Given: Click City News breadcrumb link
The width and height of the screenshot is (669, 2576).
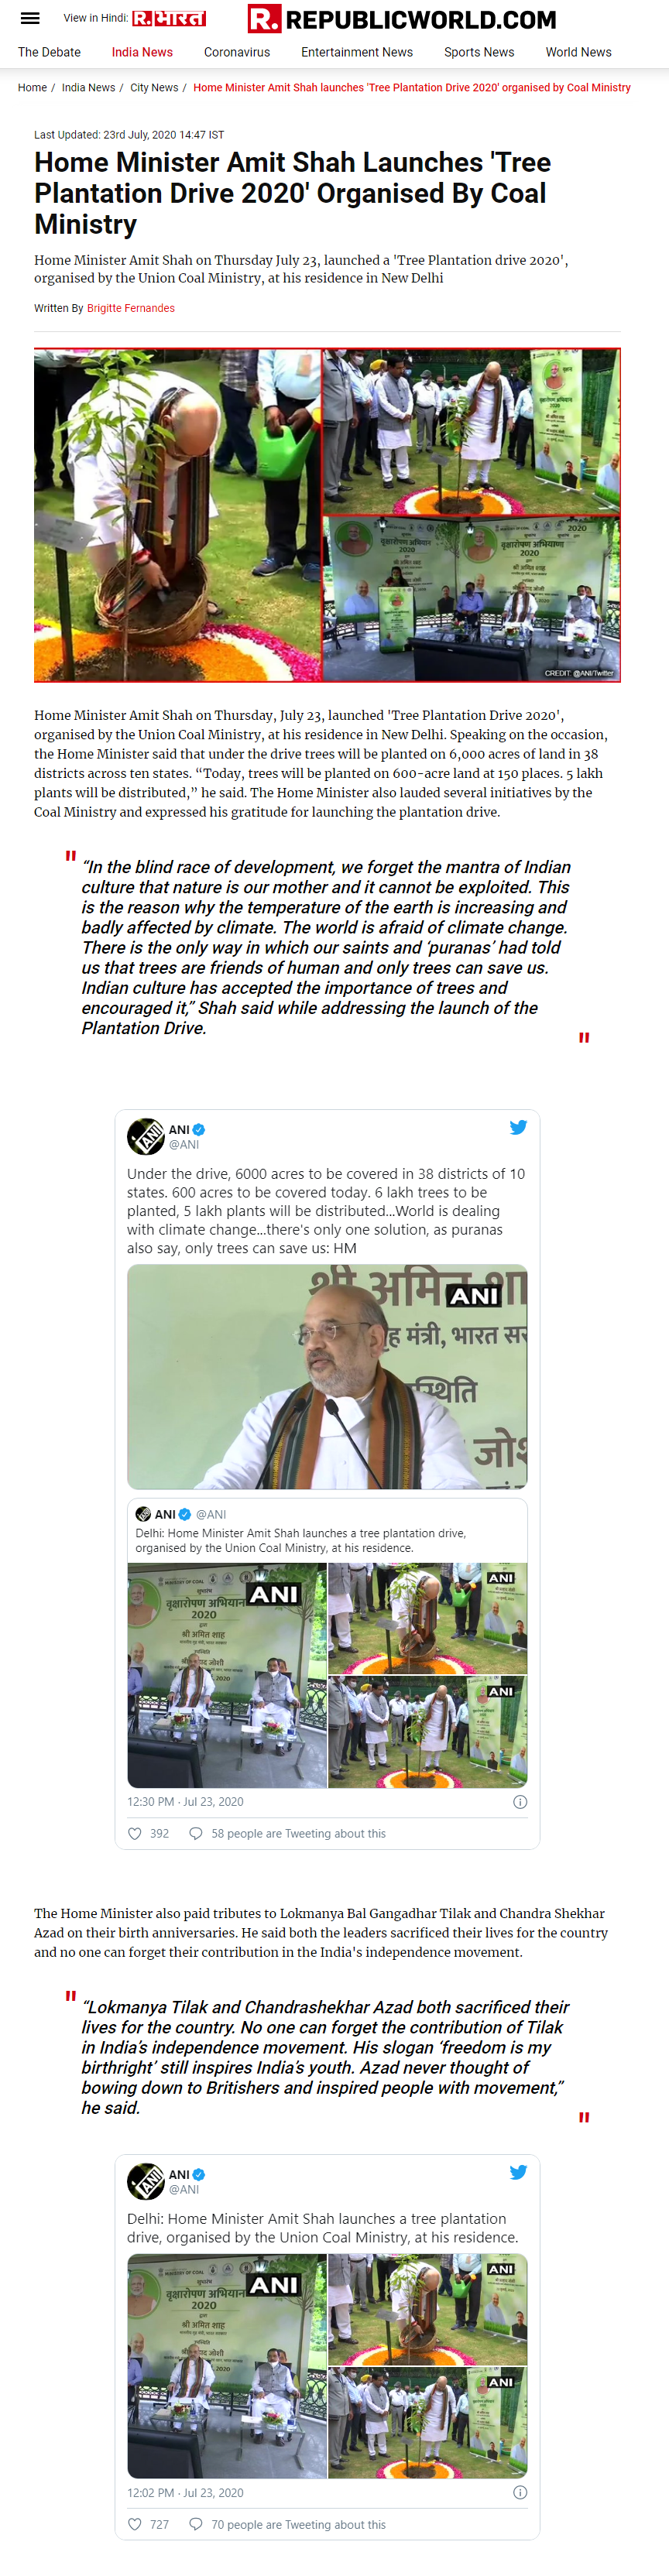Looking at the screenshot, I should [154, 88].
